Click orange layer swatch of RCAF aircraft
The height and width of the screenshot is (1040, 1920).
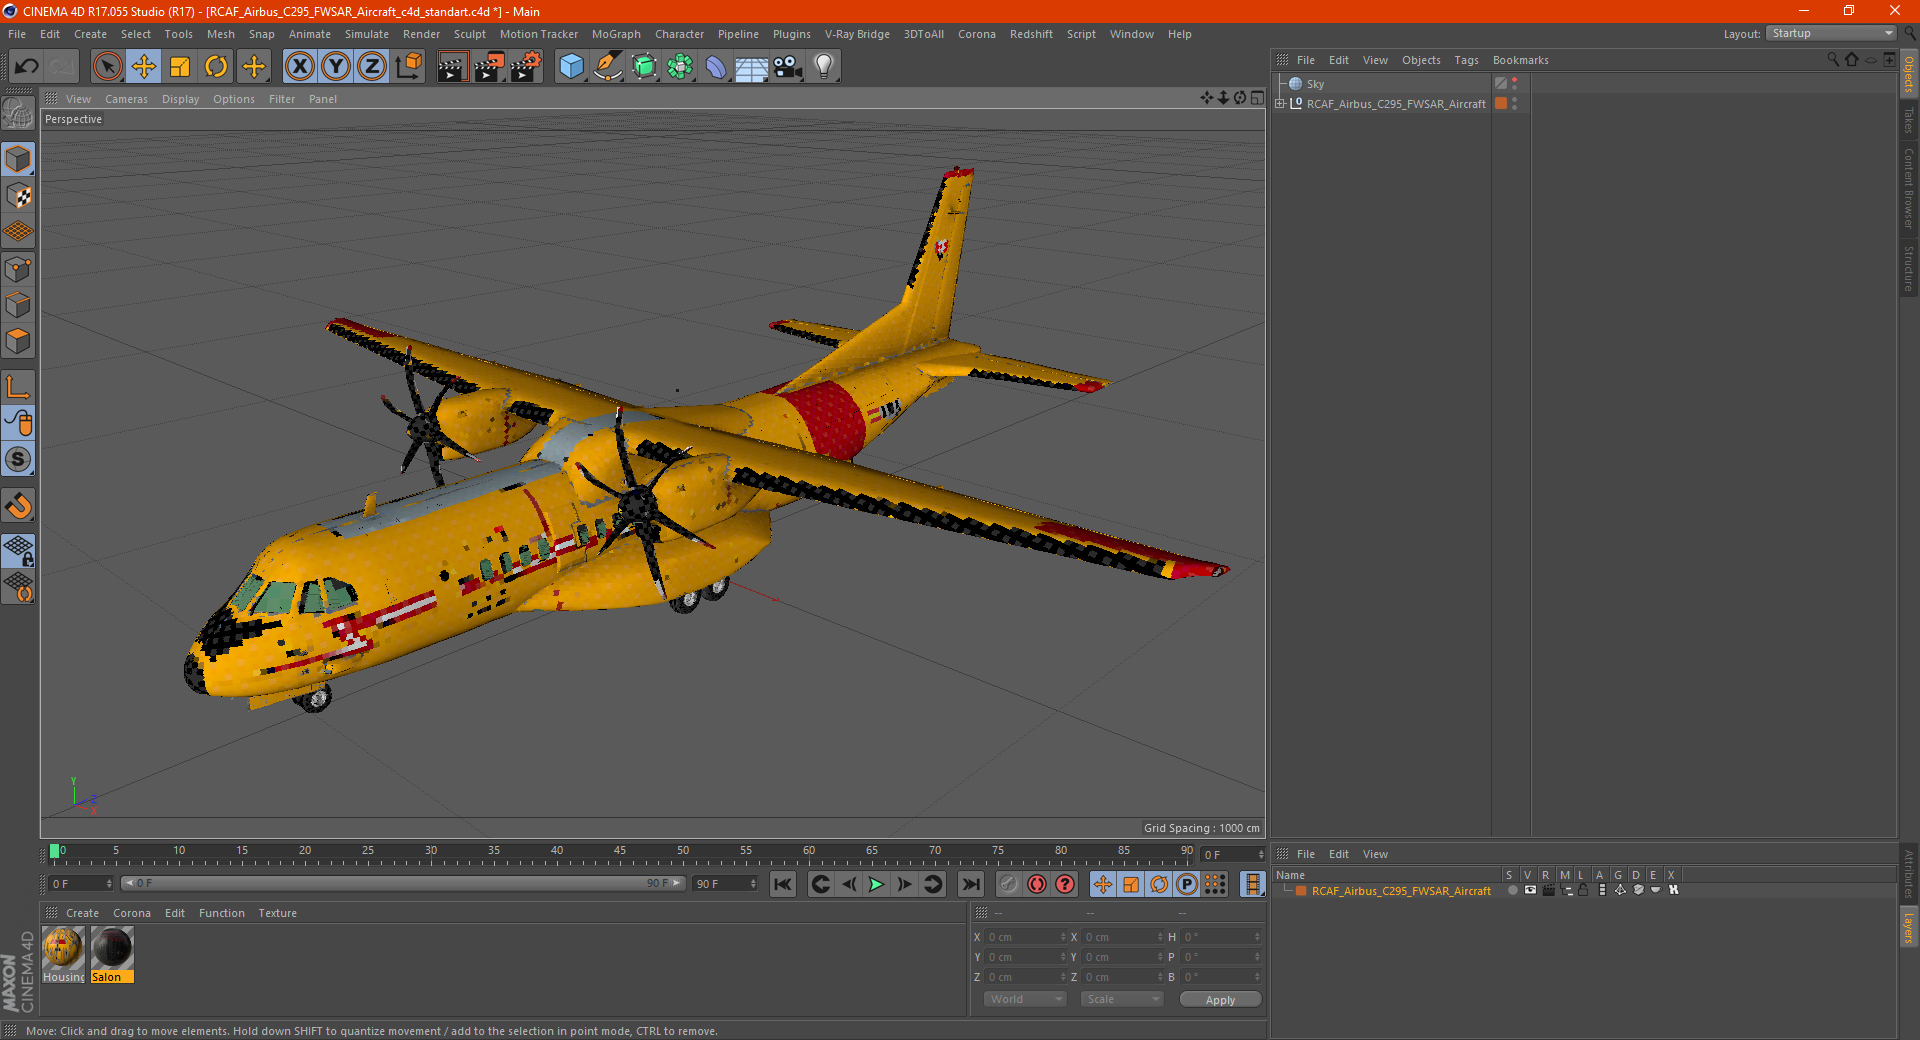(1500, 104)
